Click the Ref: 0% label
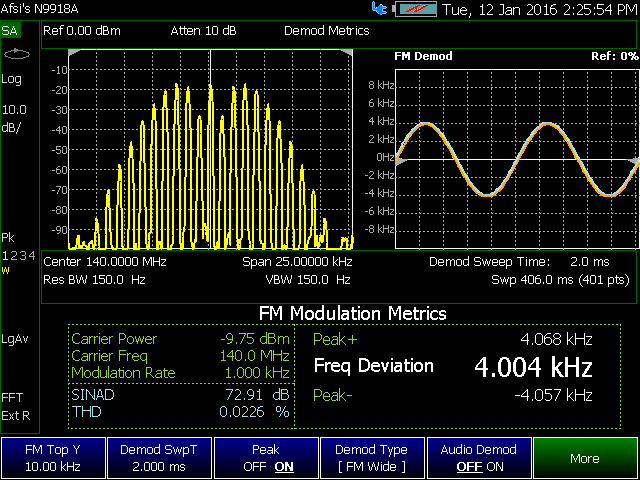The width and height of the screenshot is (640, 480). pos(614,56)
